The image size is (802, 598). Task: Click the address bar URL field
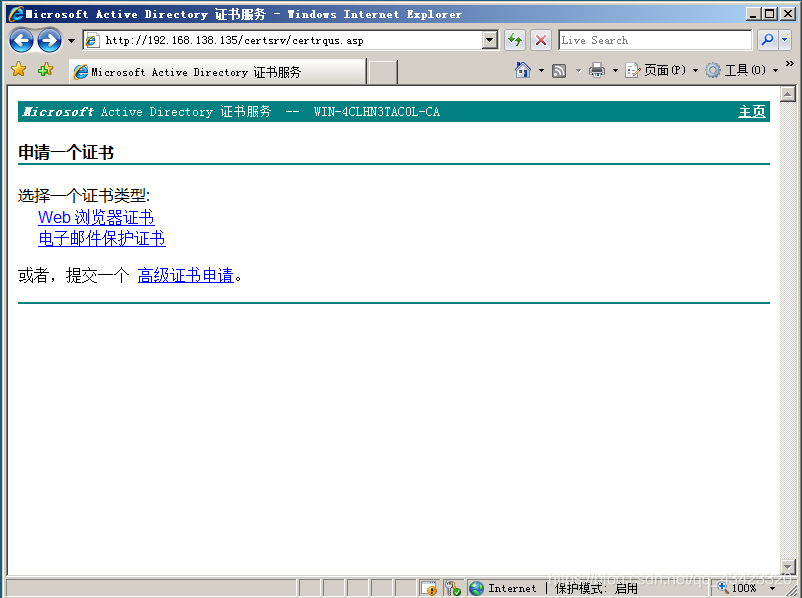(282, 40)
